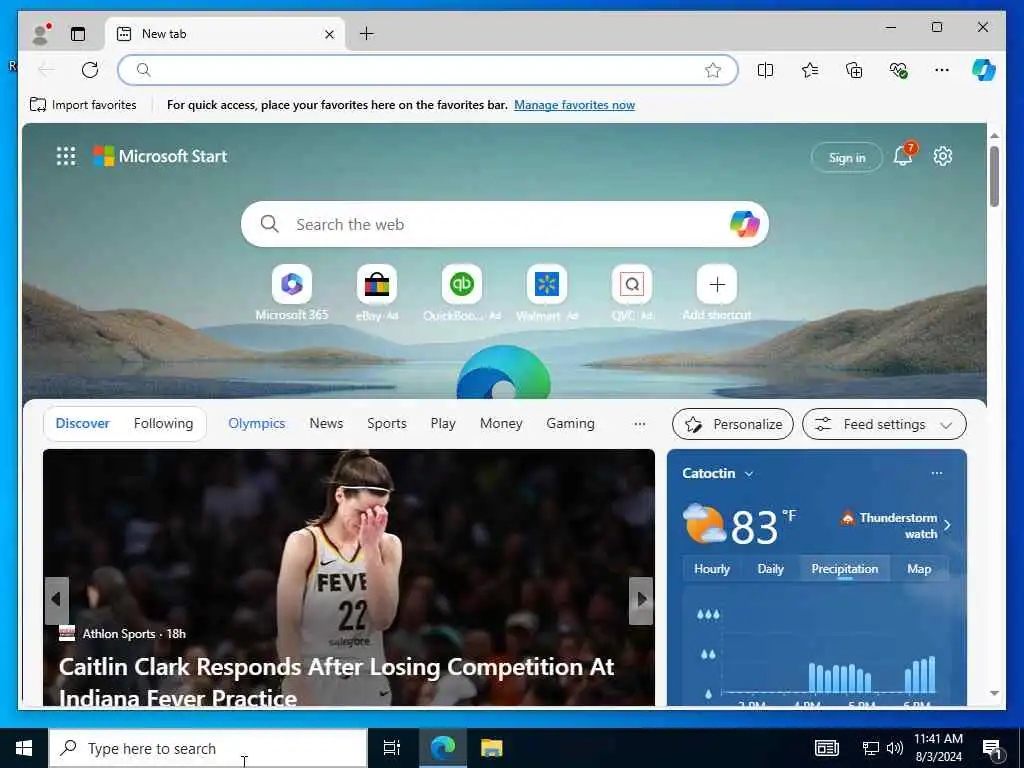
Task: Open File Explorer from taskbar
Action: (492, 748)
